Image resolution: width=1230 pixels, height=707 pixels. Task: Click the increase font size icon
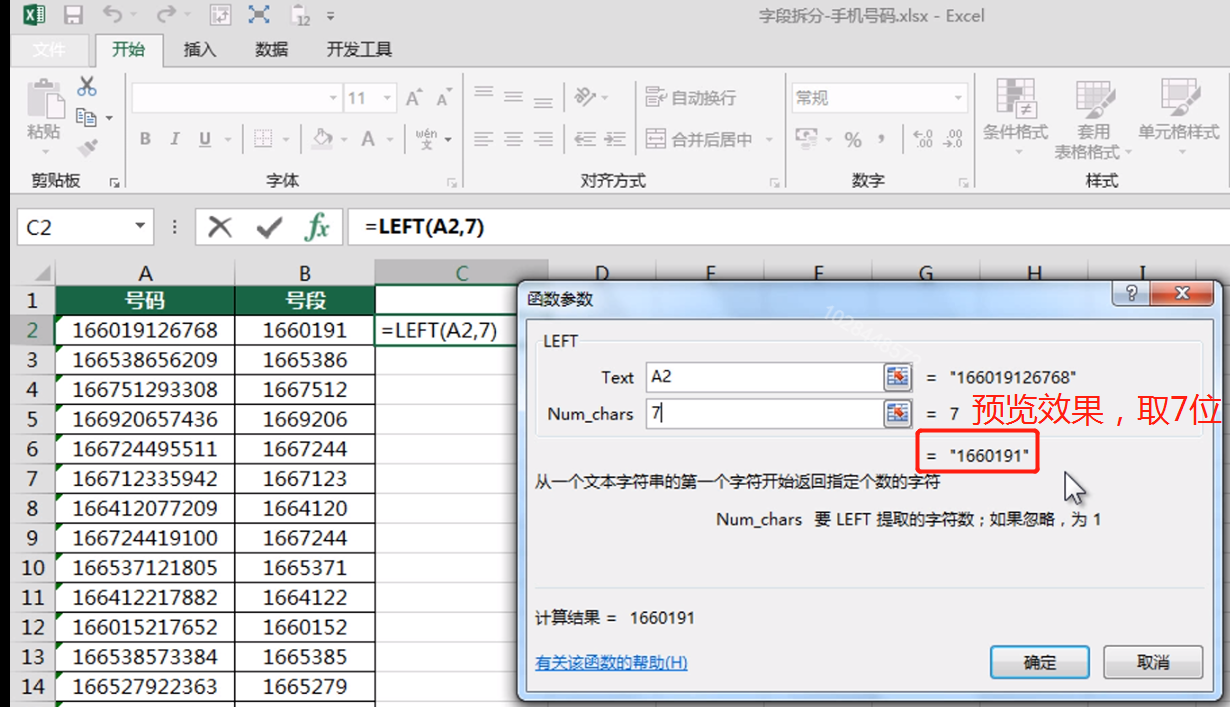413,98
